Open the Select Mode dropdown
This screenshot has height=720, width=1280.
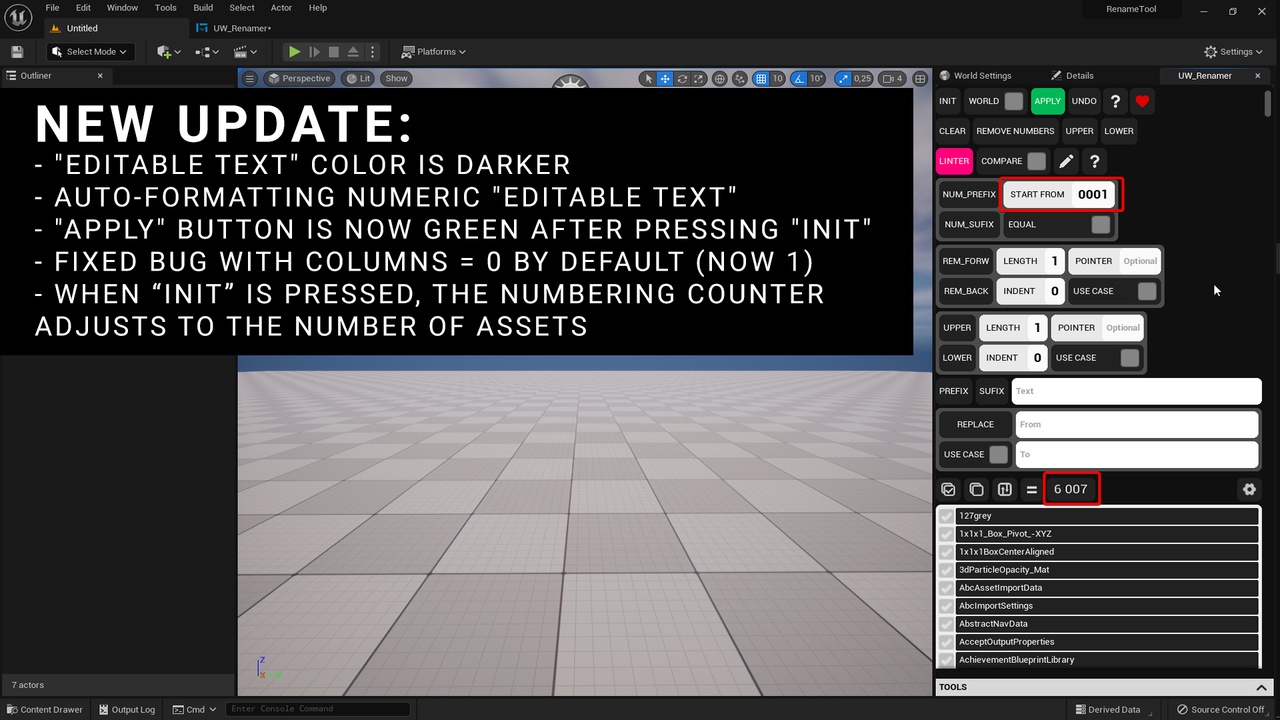coord(90,52)
